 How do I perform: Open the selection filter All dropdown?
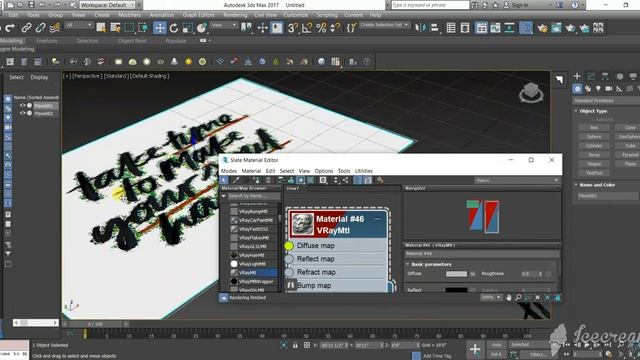point(79,25)
